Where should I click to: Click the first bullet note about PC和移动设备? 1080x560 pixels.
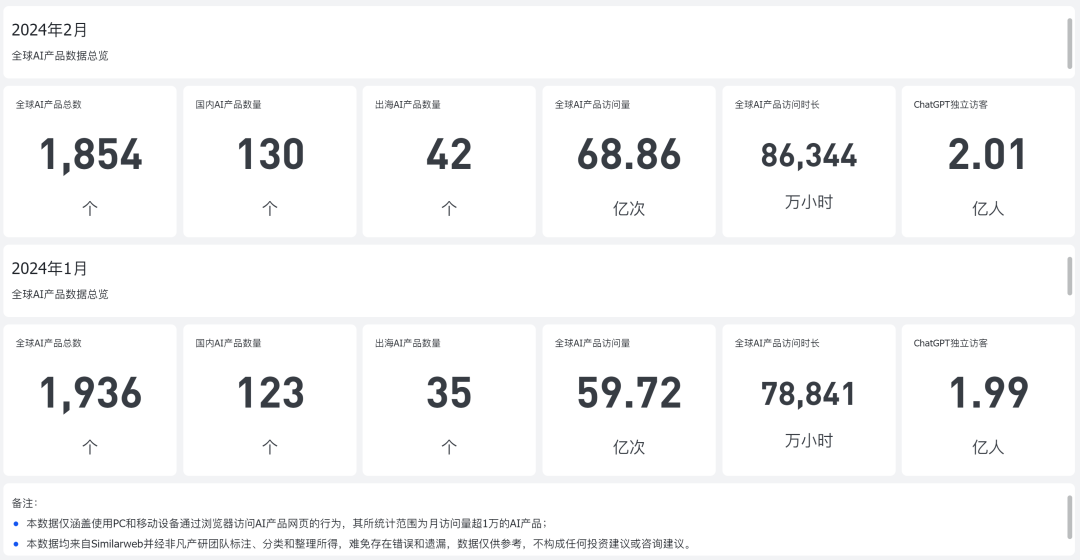pos(287,523)
